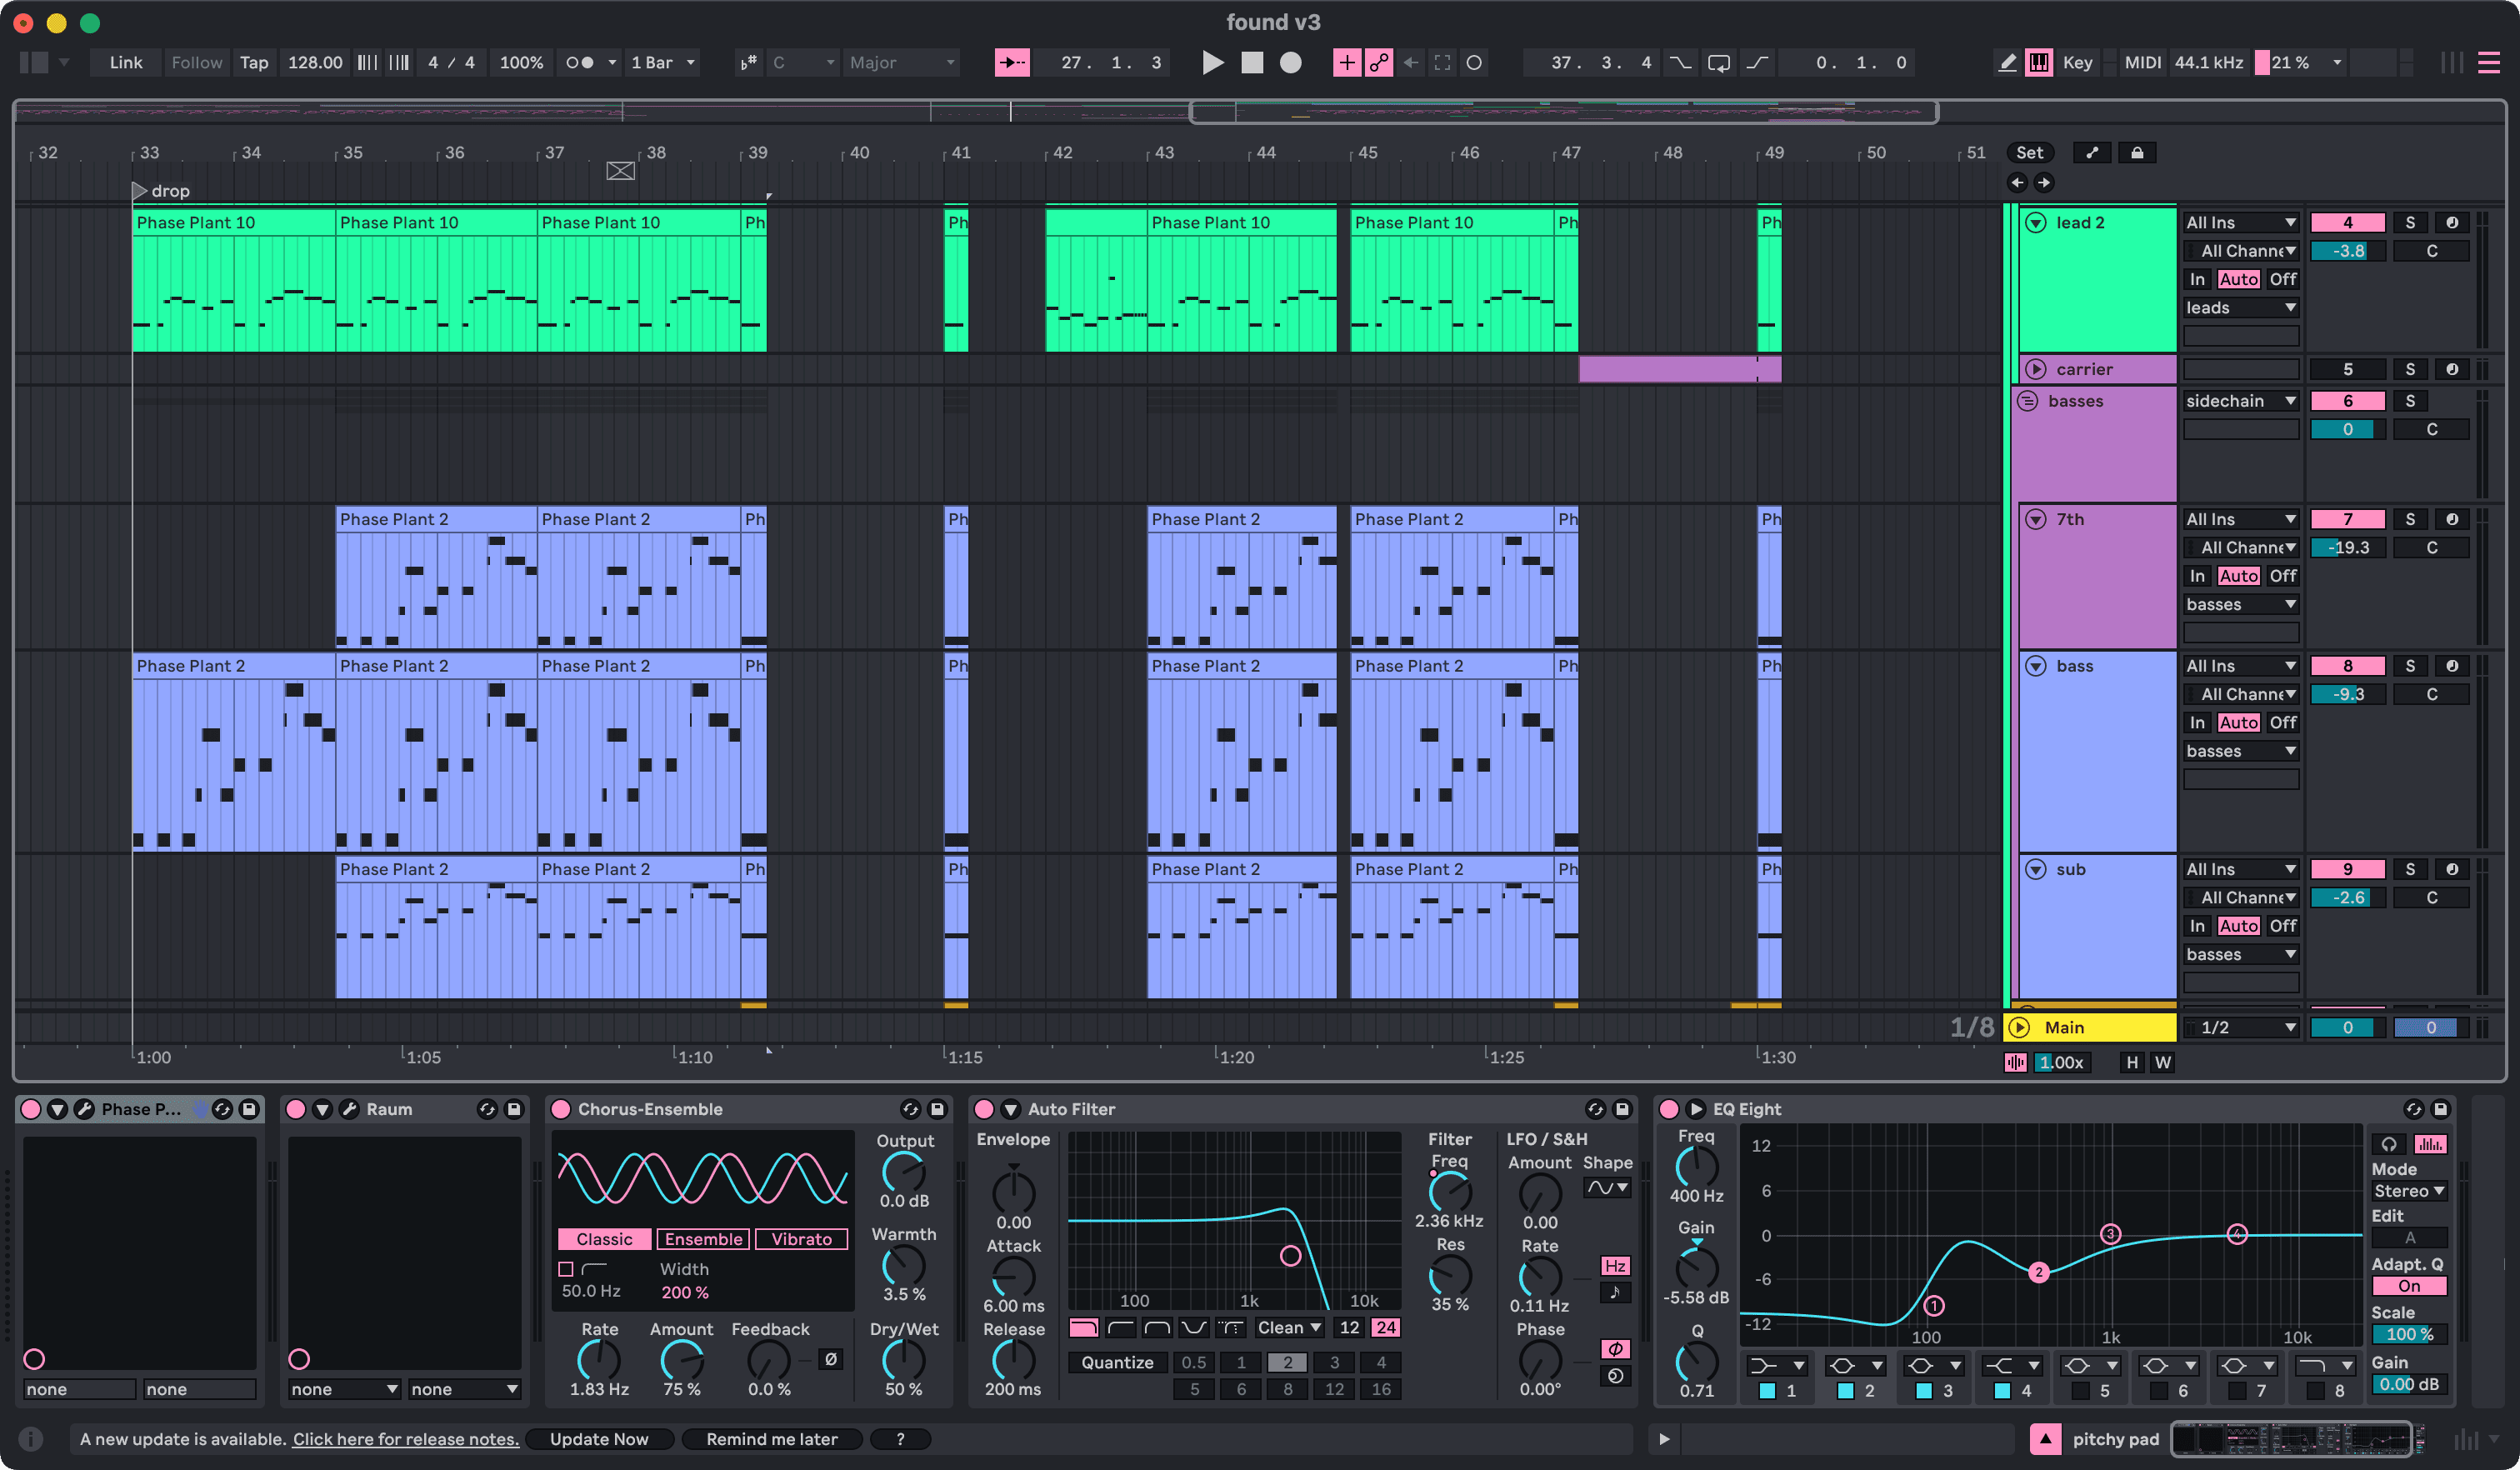The width and height of the screenshot is (2520, 1470).
Task: Click the freeze/lock icon on arrangement view
Action: 2138,152
